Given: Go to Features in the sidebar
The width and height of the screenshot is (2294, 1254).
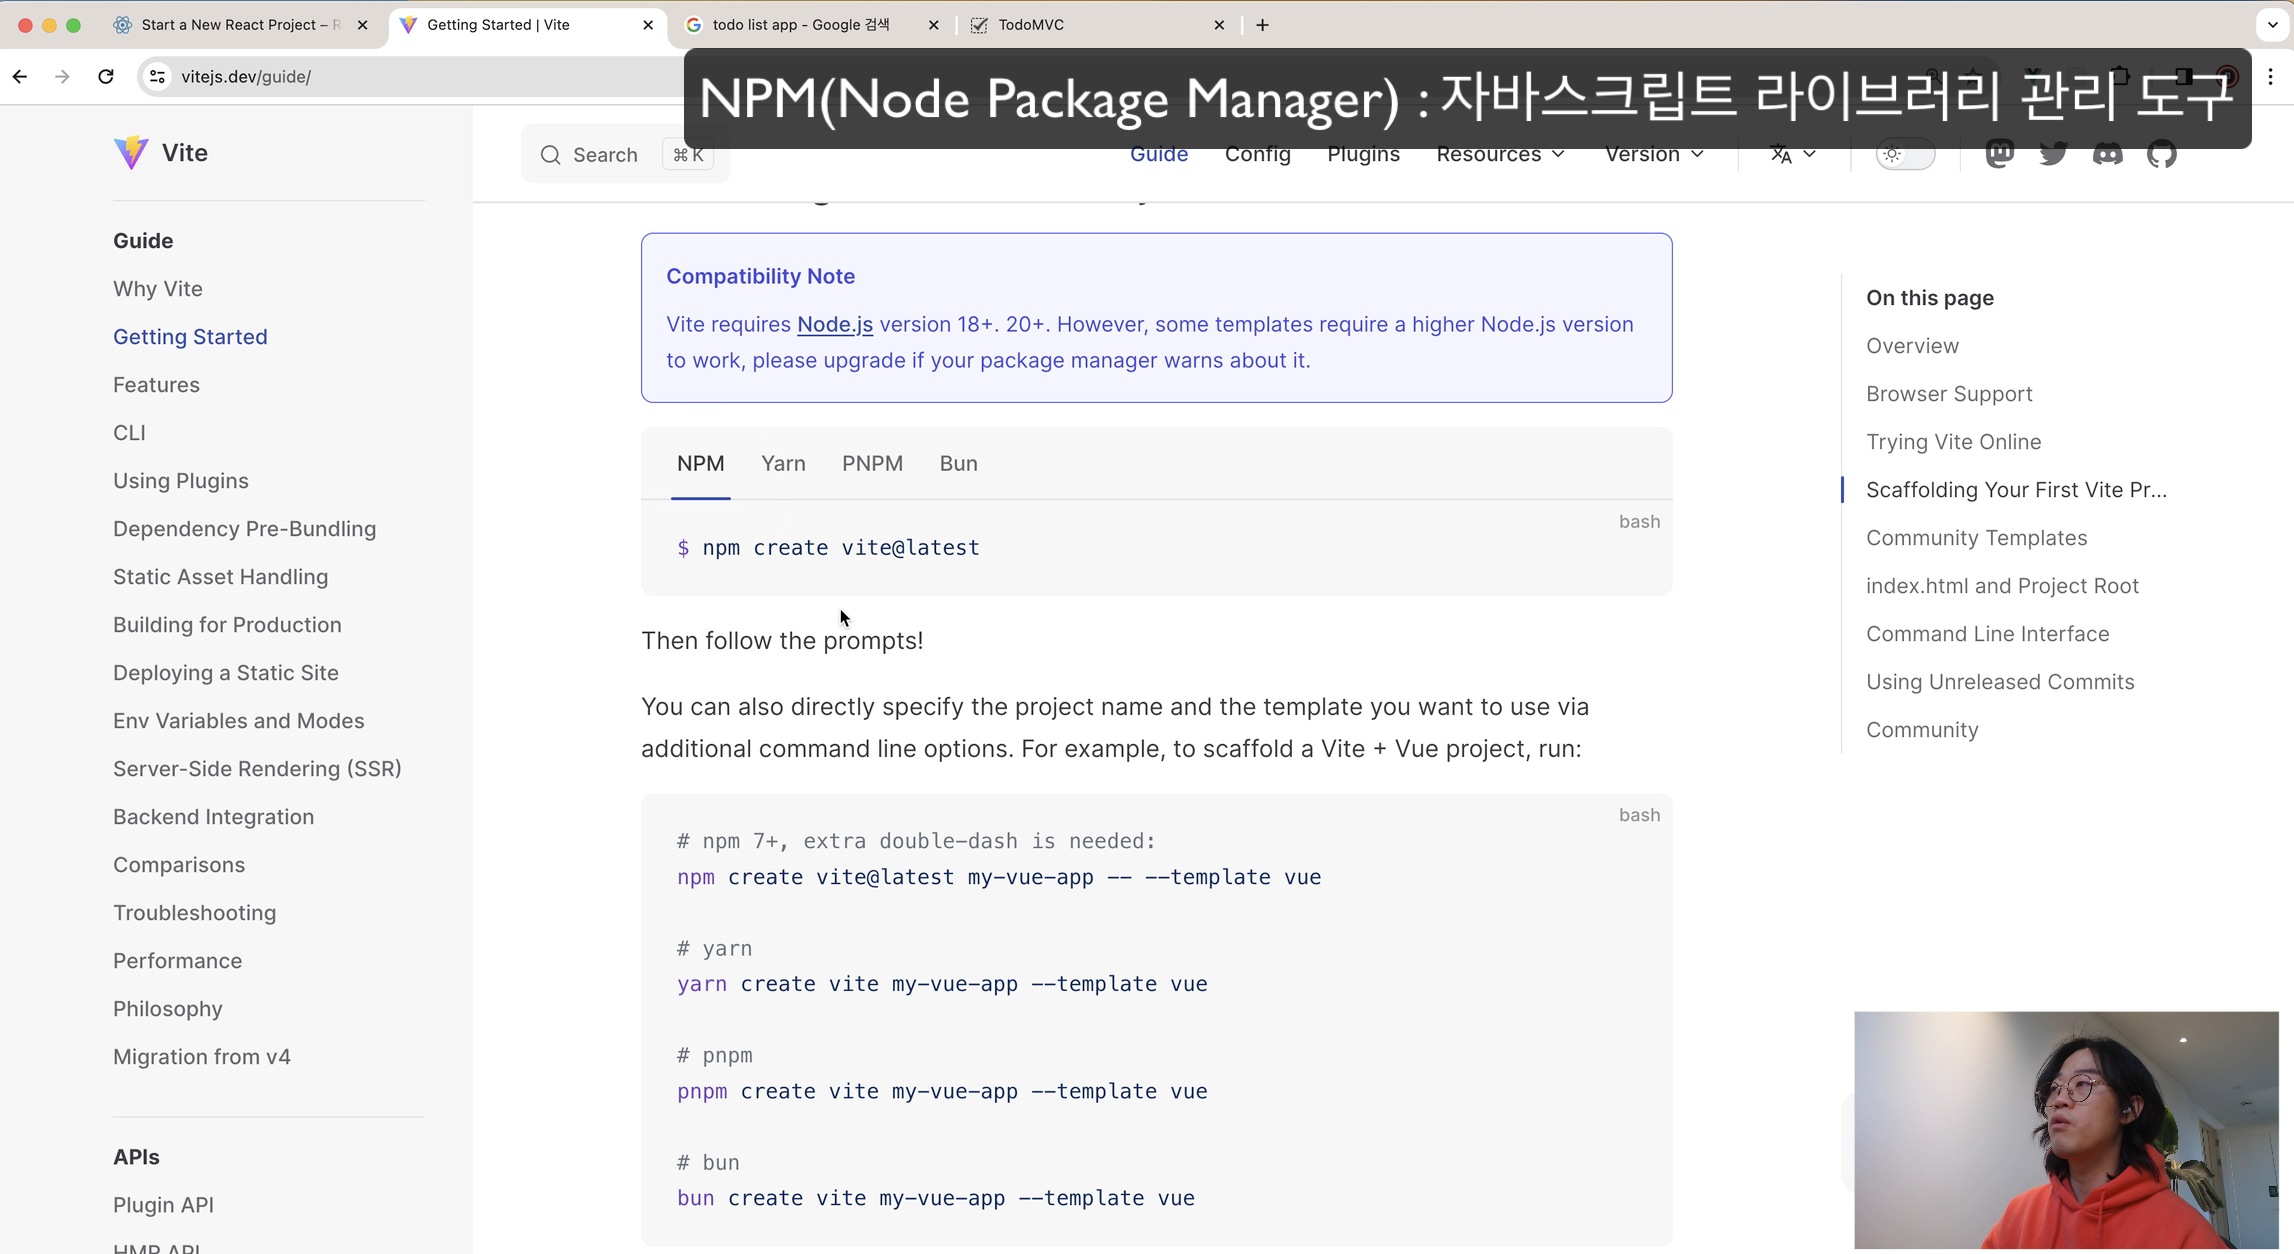Looking at the screenshot, I should pos(156,385).
